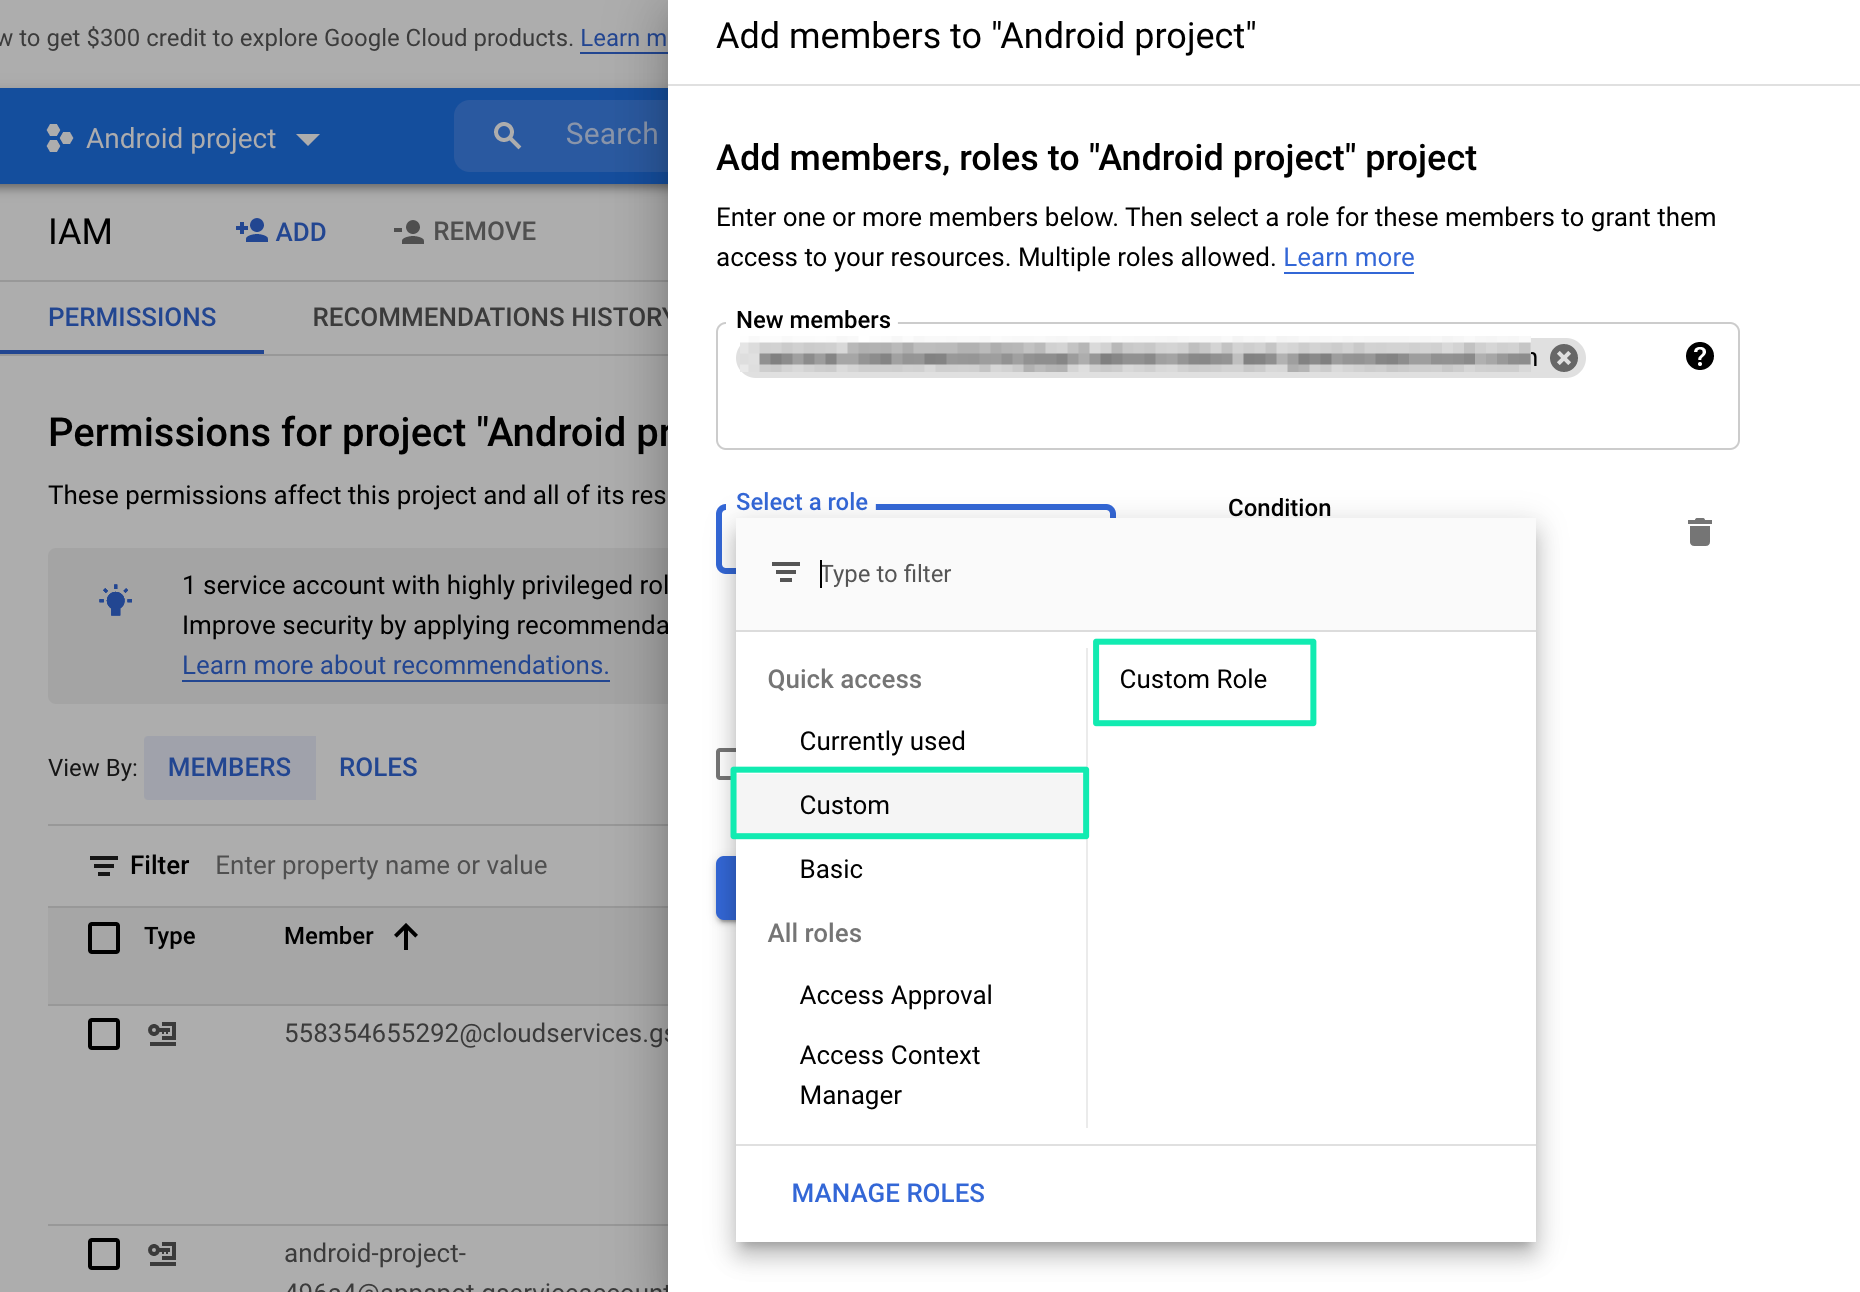Click the Type column header
Image resolution: width=1860 pixels, height=1292 pixels.
pos(169,936)
